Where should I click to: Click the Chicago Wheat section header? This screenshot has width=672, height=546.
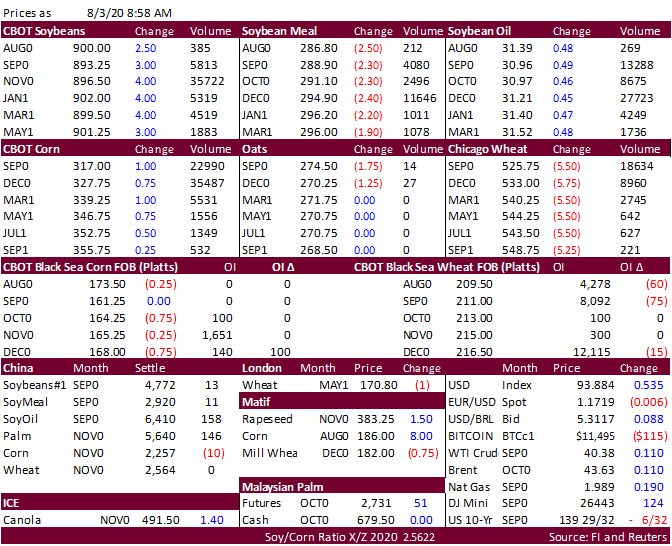(487, 149)
